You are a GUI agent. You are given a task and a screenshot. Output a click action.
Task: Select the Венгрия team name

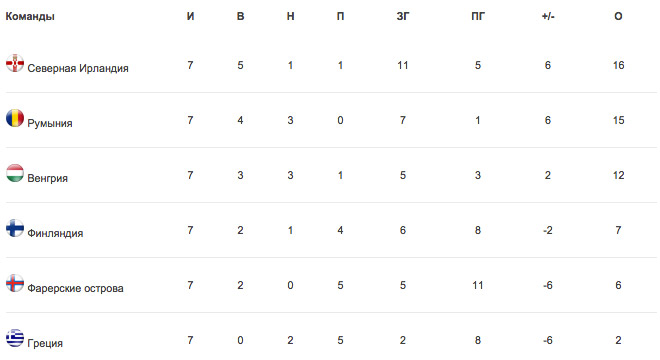(48, 178)
